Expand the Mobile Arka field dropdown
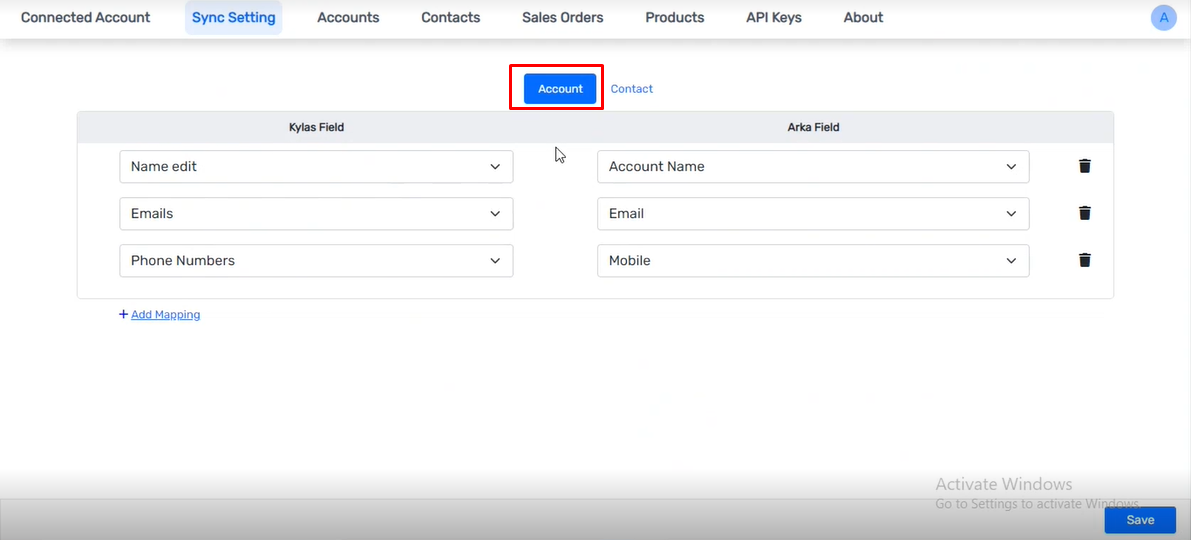Screen dimensions: 1191x540 click(x=813, y=261)
